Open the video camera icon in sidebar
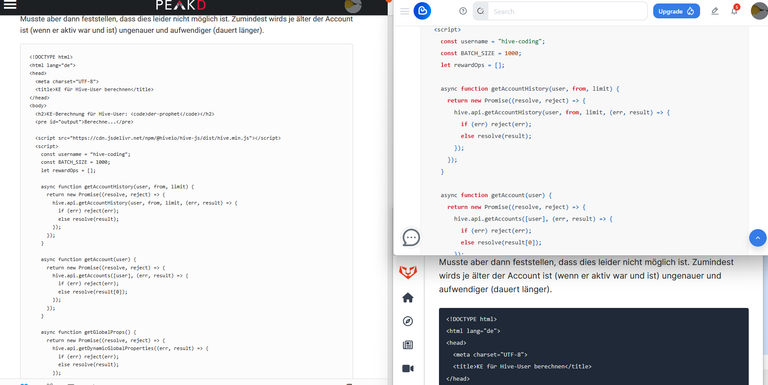The height and width of the screenshot is (385, 768). tap(408, 368)
